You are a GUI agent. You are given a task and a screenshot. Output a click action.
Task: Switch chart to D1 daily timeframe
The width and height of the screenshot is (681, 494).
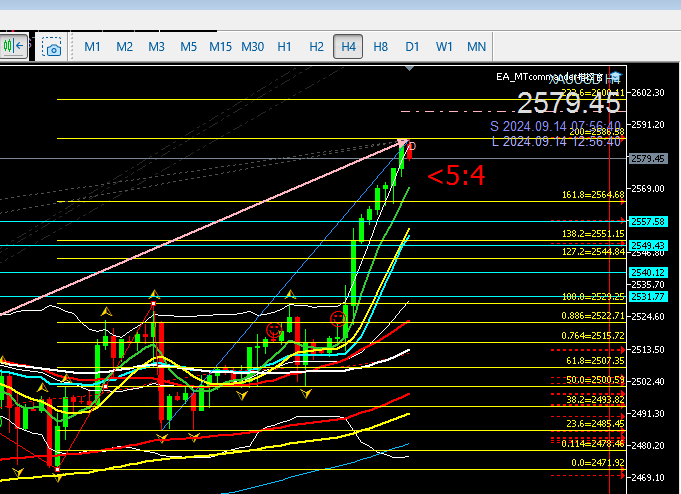click(412, 46)
